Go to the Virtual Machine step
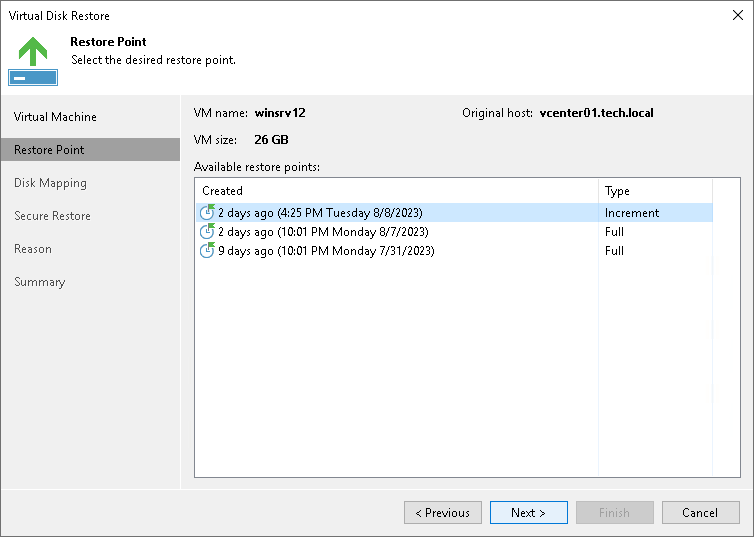754x537 pixels. point(55,117)
